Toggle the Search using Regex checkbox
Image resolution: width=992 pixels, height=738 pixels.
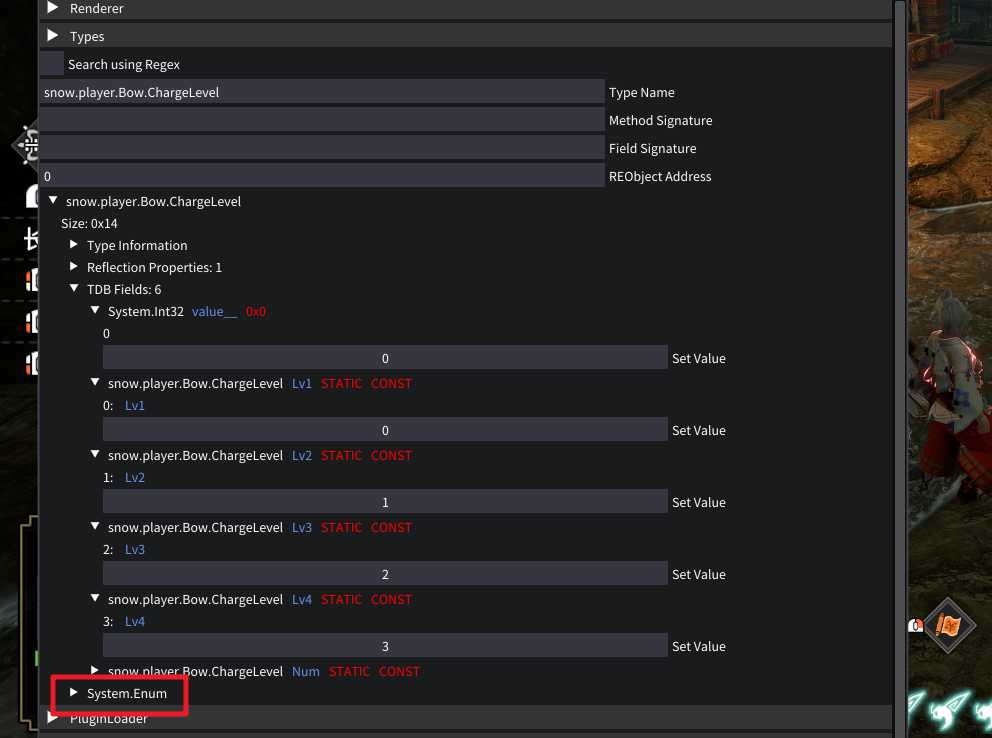52,64
